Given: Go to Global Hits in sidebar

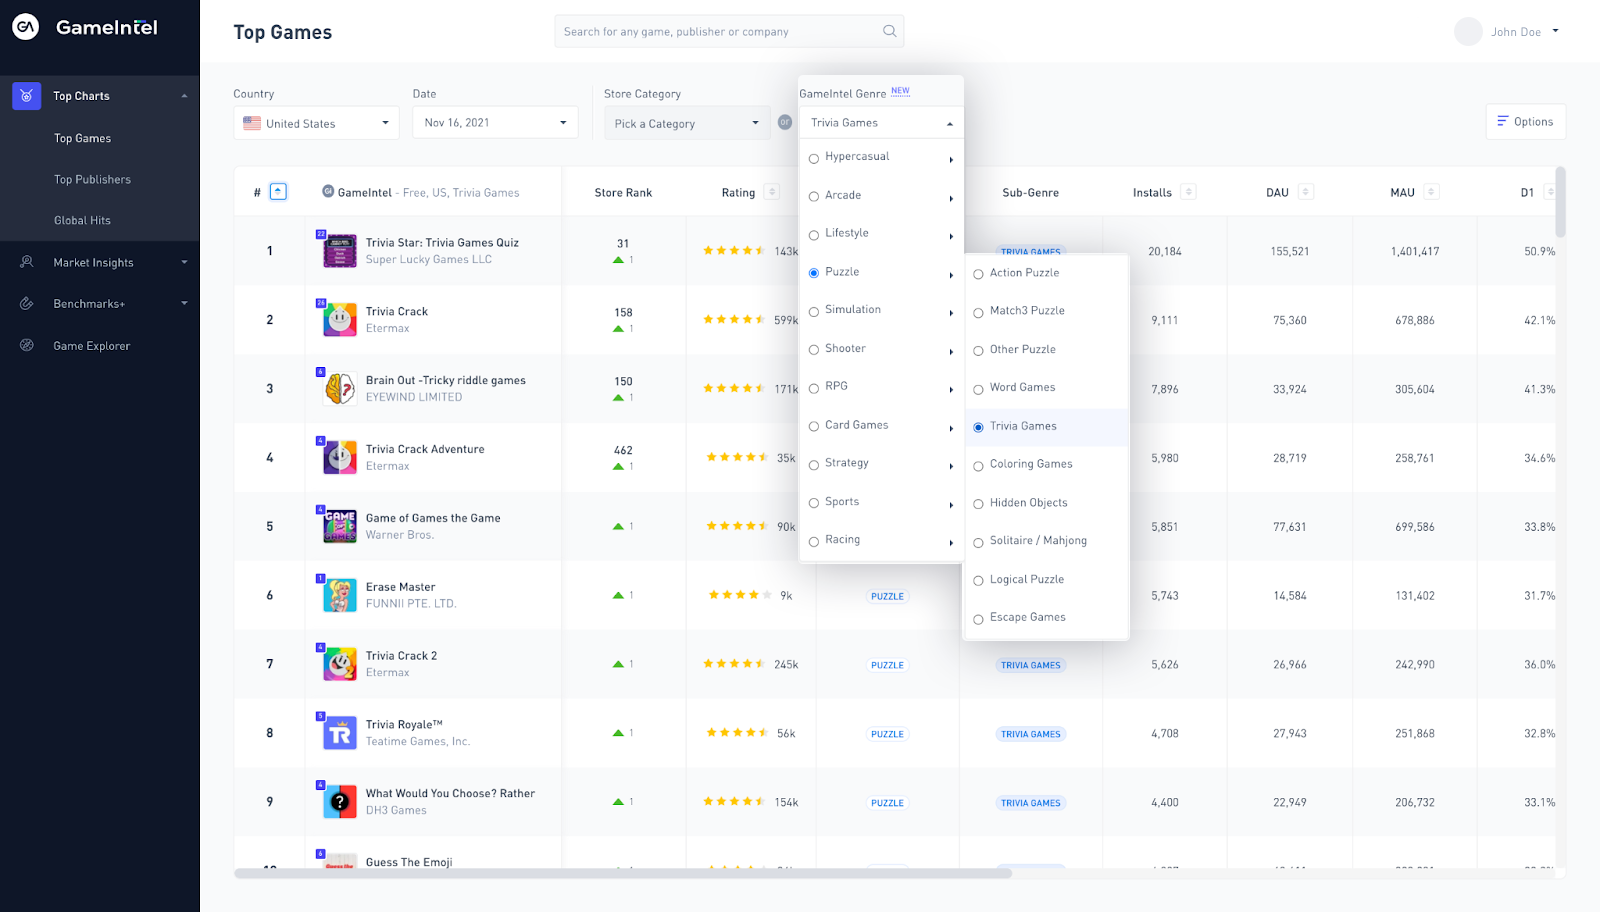Looking at the screenshot, I should coord(82,220).
